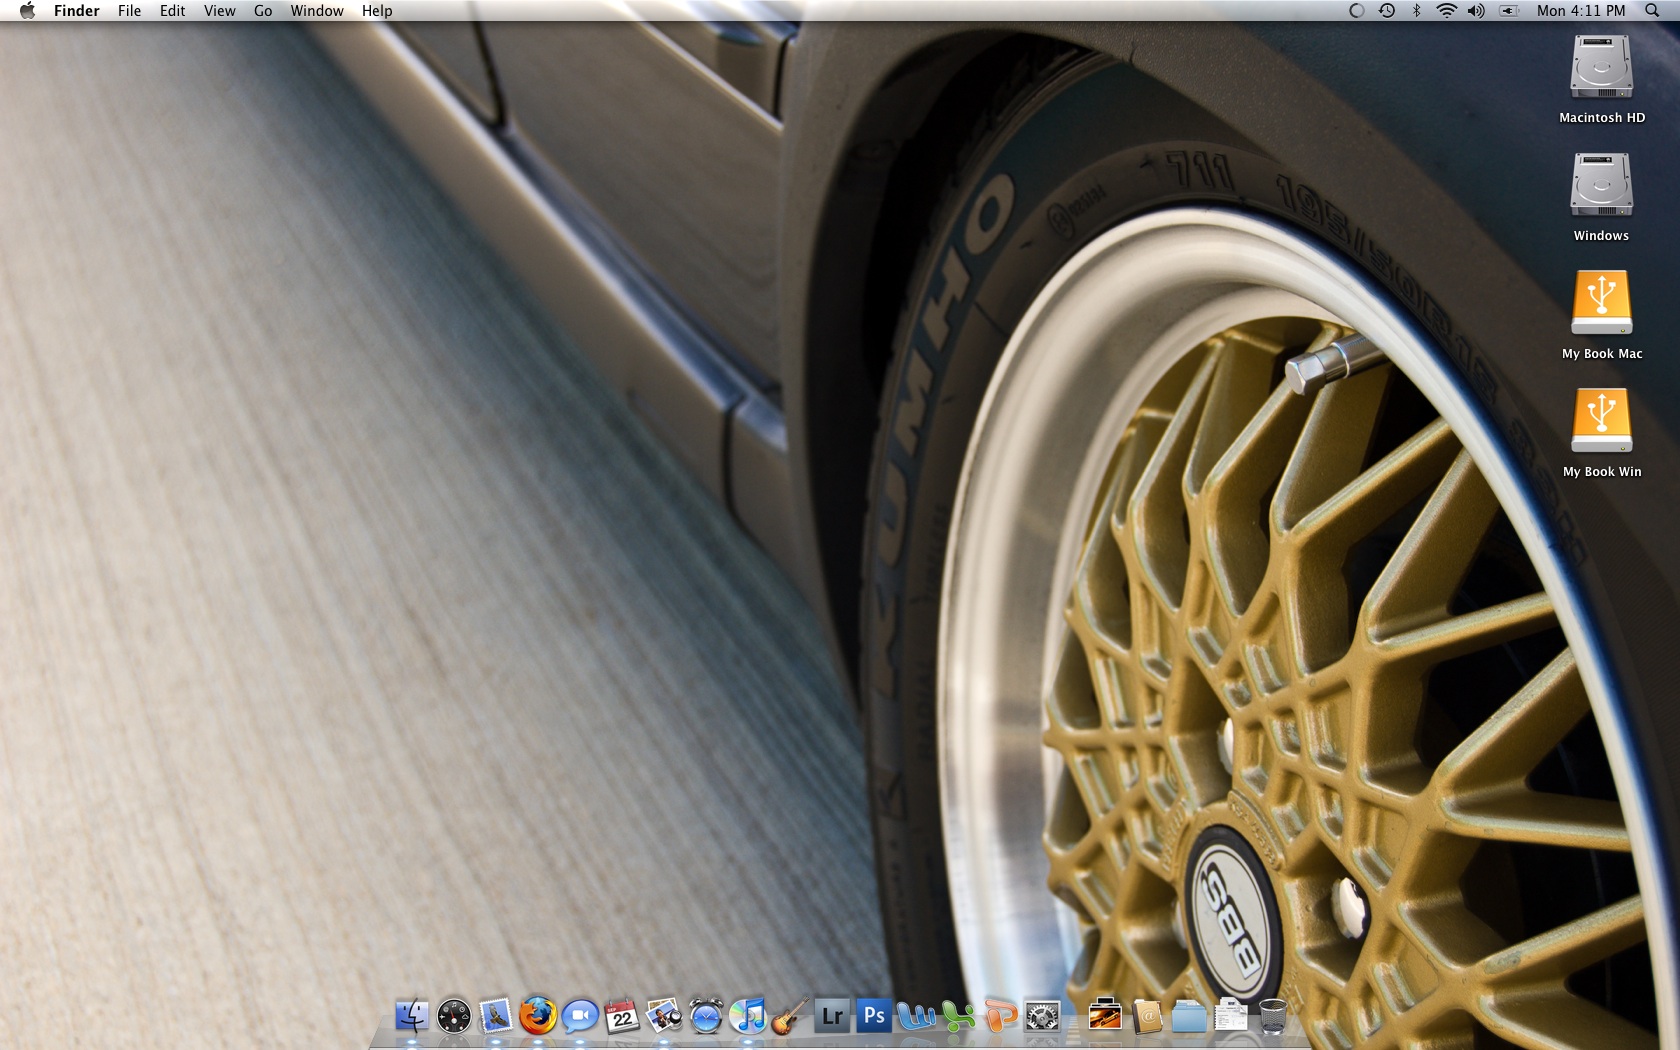Open Address Book from the Dock
This screenshot has height=1050, width=1680.
point(1147,1016)
